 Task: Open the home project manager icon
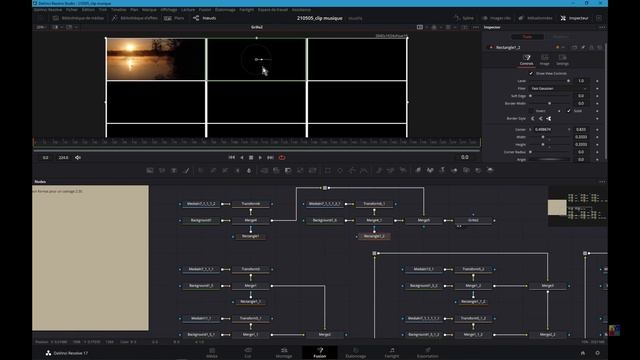click(583, 353)
